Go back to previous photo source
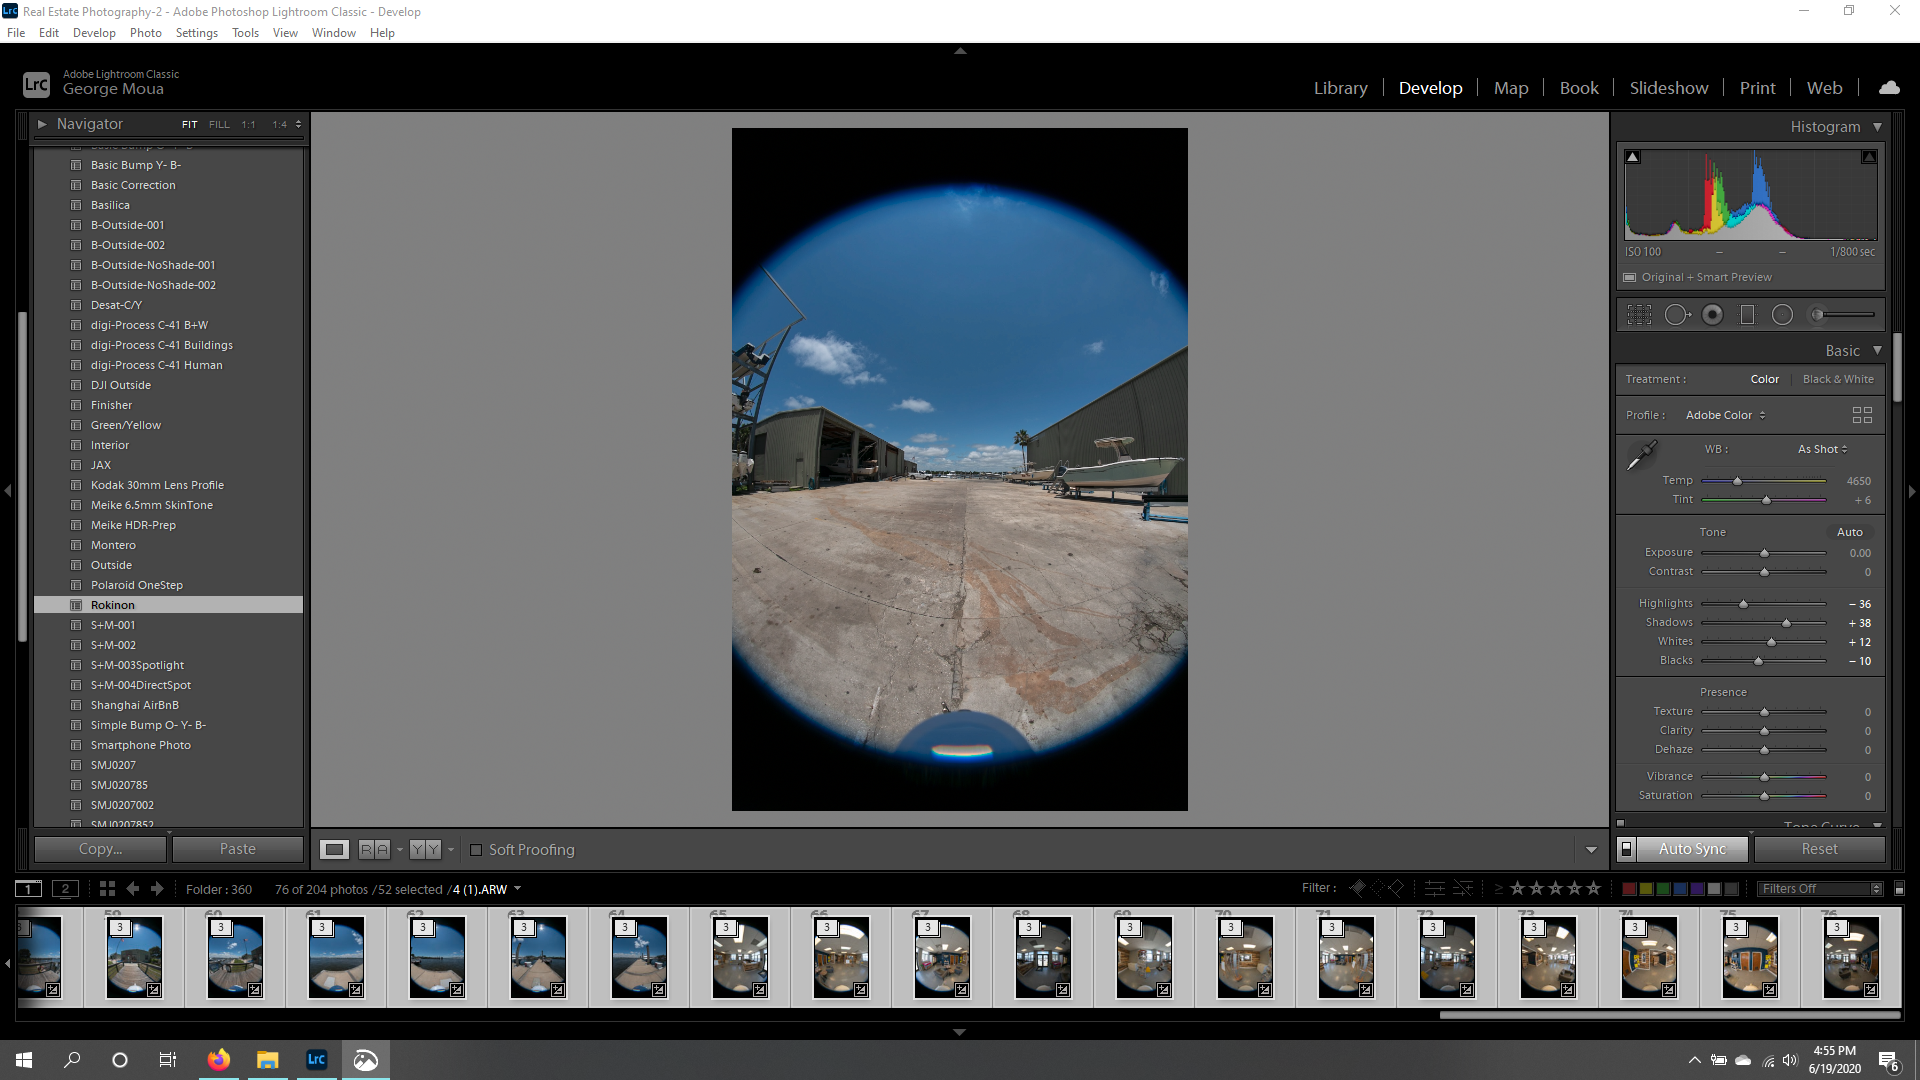The image size is (1920, 1080). [132, 888]
